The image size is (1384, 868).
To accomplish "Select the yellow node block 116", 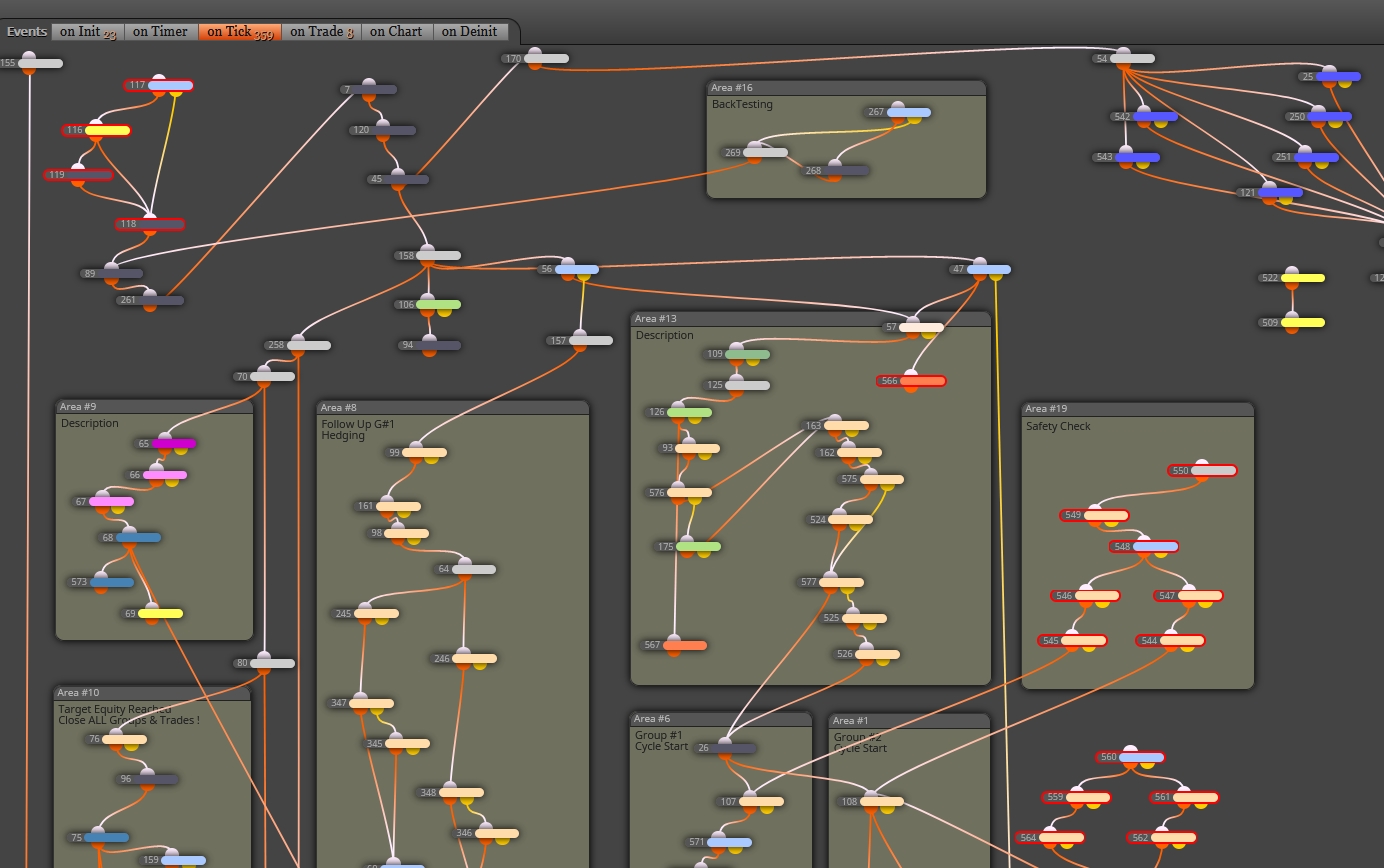I will pos(97,130).
